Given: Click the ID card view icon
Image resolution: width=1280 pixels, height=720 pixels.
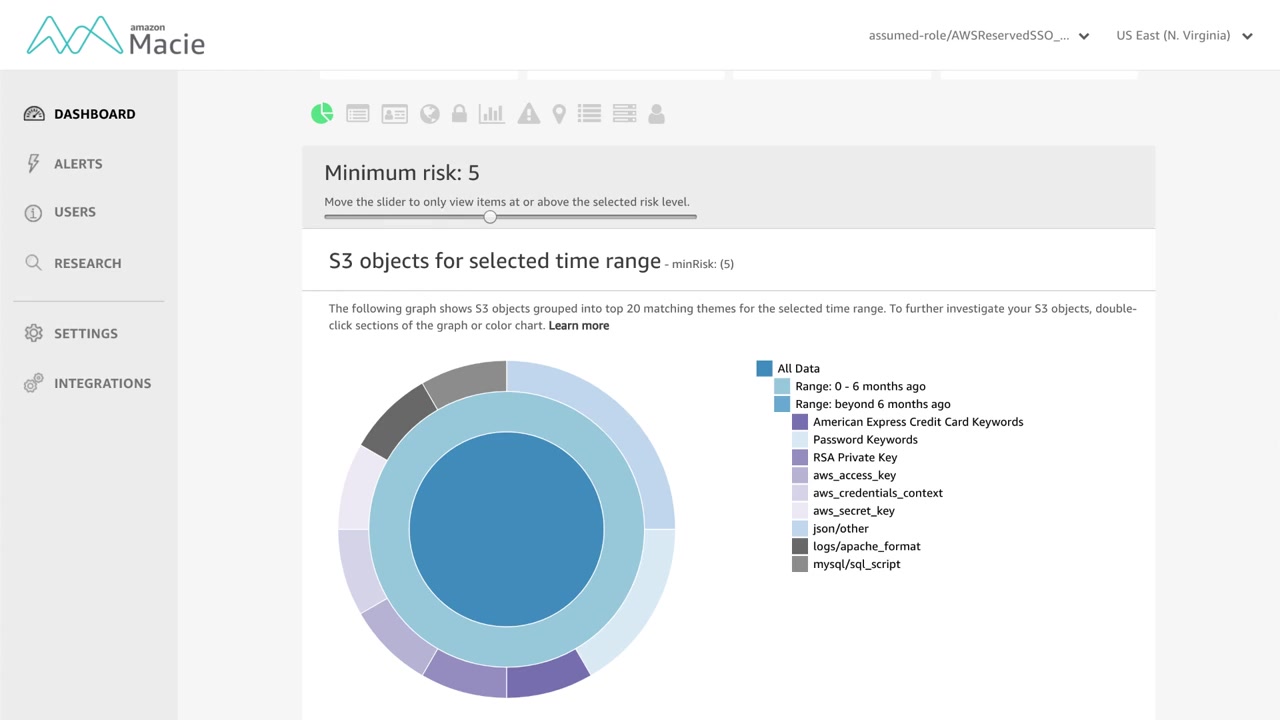Looking at the screenshot, I should pyautogui.click(x=395, y=114).
